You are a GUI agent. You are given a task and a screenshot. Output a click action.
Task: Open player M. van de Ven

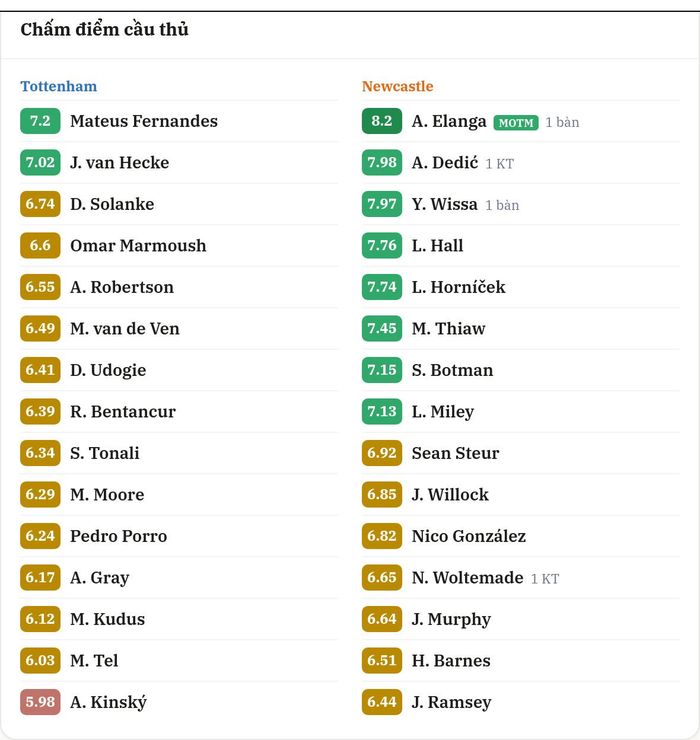pyautogui.click(x=125, y=328)
